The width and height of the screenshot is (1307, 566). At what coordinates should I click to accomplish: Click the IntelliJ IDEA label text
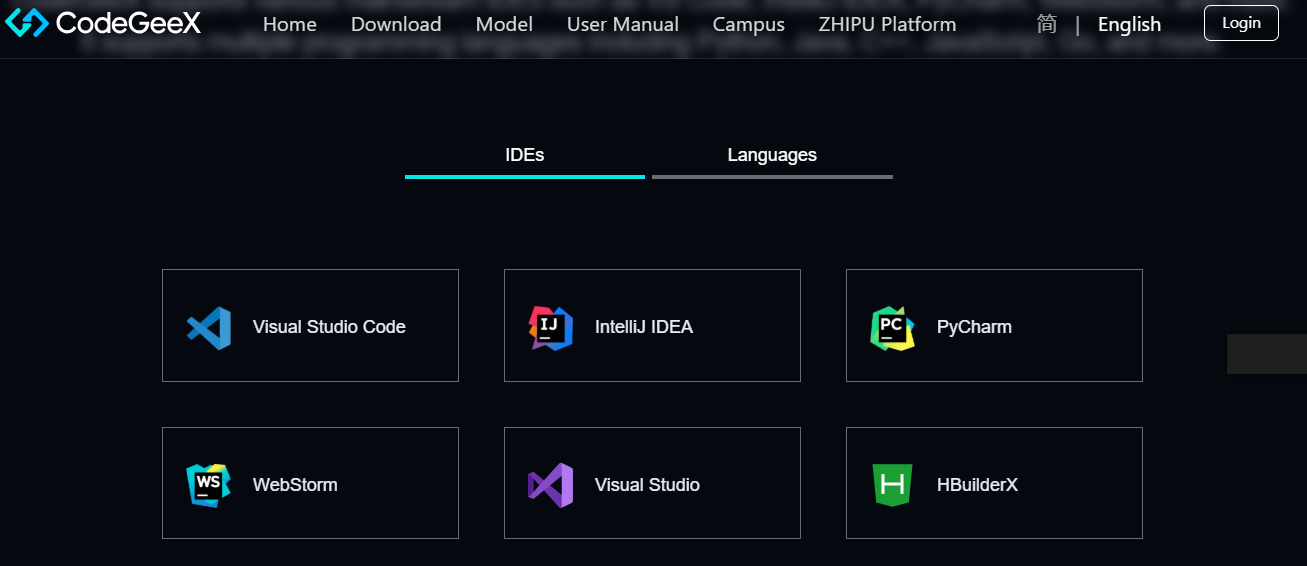[x=644, y=327]
